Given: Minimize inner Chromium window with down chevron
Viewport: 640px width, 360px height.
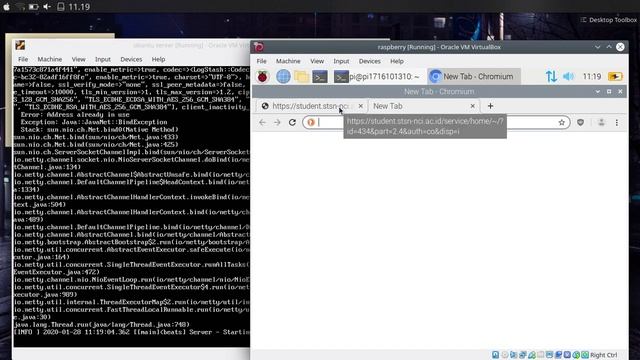Looking at the screenshot, I should point(598,91).
